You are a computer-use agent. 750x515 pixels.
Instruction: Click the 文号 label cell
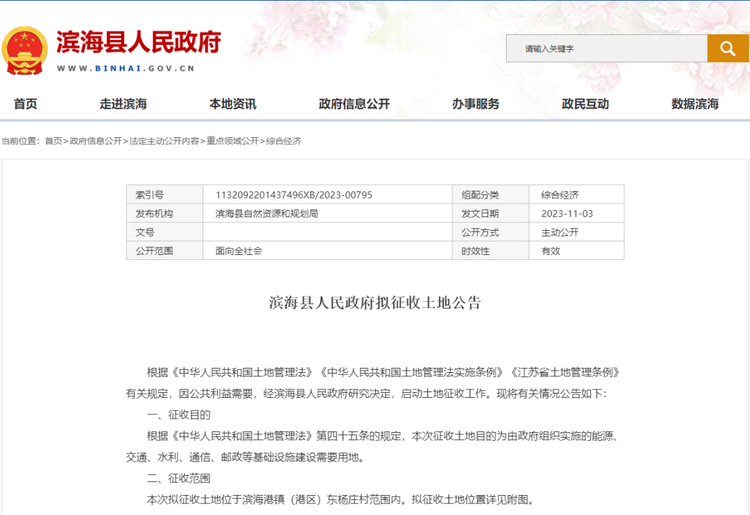165,232
